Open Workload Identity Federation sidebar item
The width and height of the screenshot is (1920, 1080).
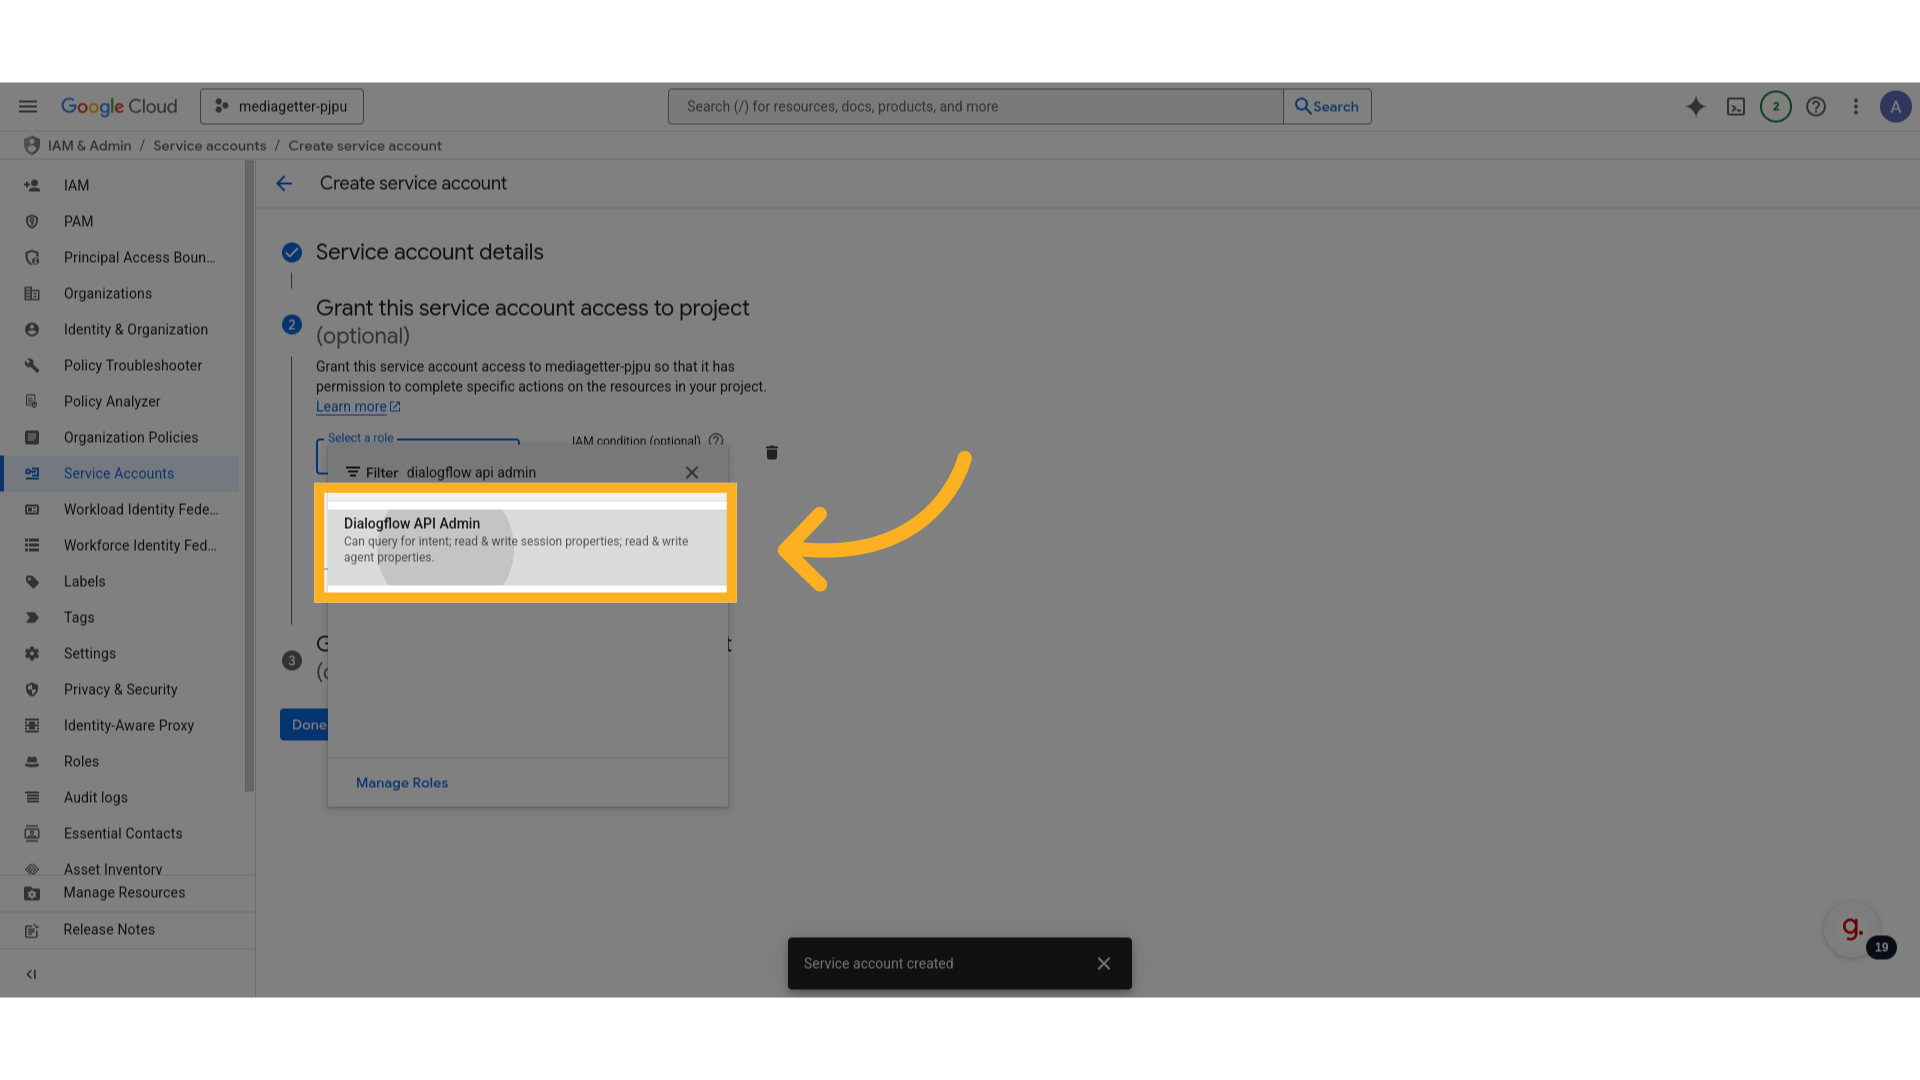coord(120,509)
